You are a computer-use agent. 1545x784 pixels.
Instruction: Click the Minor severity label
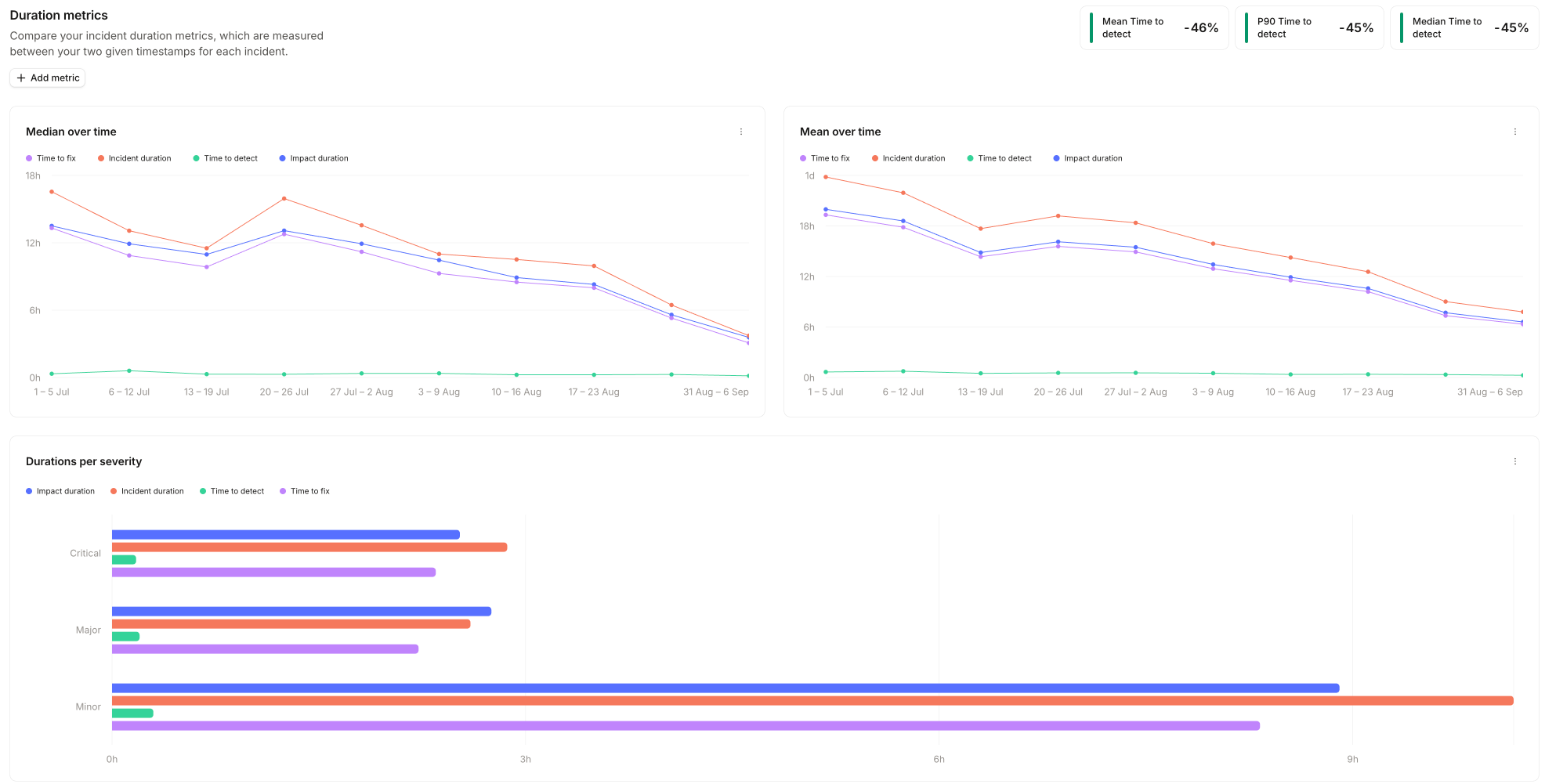(x=88, y=707)
